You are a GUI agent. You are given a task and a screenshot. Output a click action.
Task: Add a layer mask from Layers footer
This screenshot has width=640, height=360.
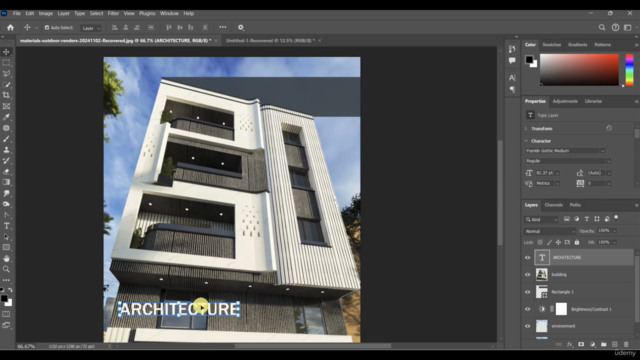click(581, 344)
